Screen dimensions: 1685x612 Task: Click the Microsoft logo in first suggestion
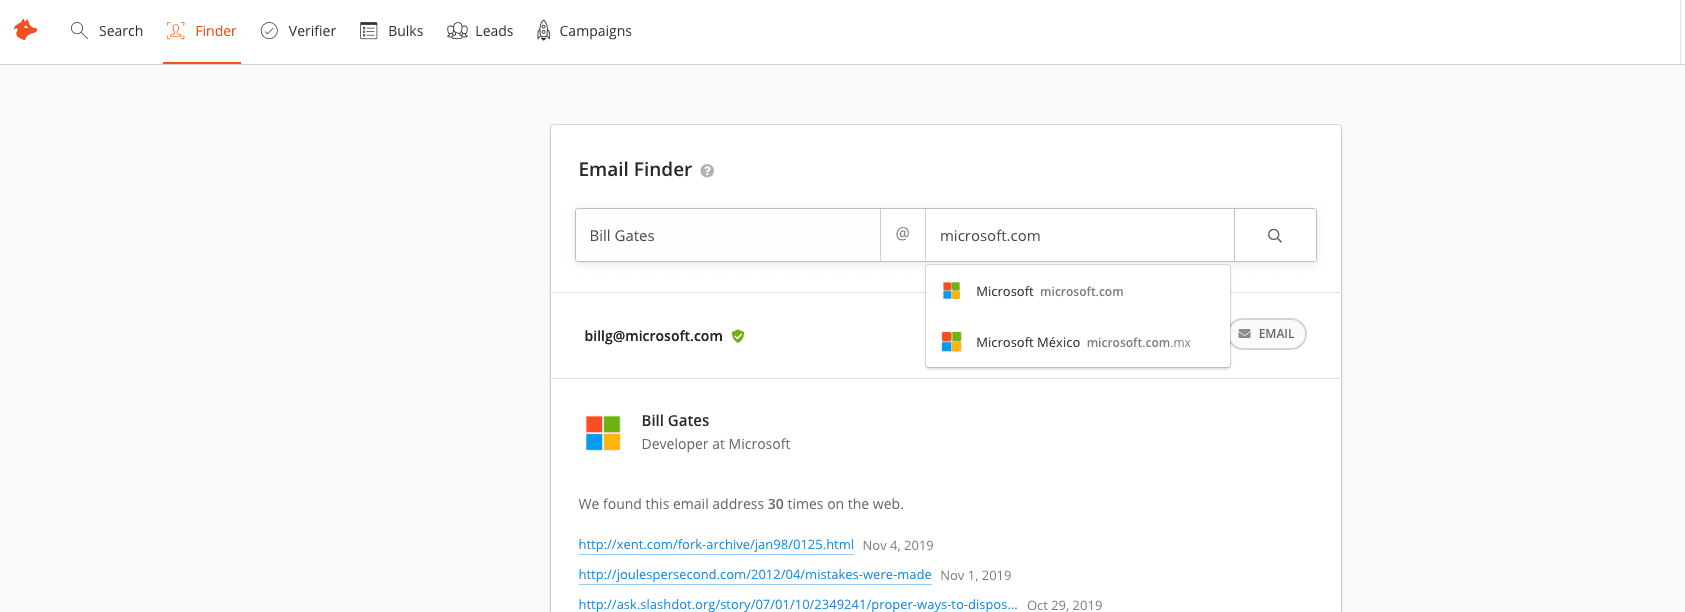952,291
